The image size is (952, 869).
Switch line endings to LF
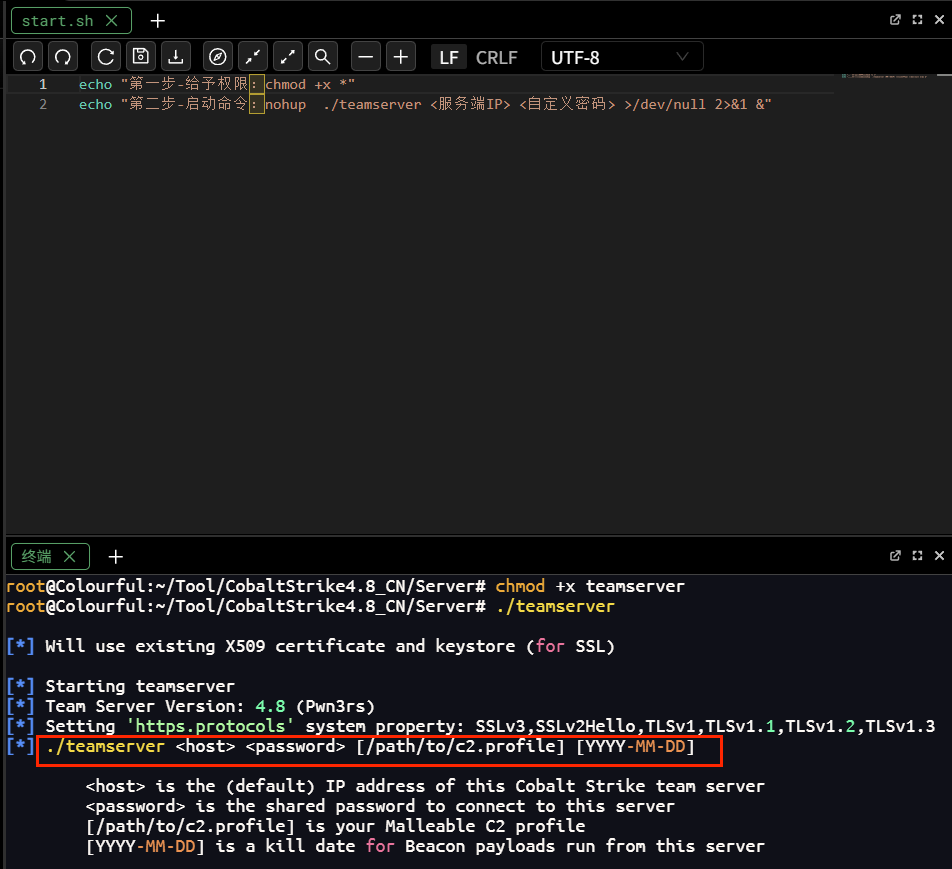pyautogui.click(x=449, y=58)
